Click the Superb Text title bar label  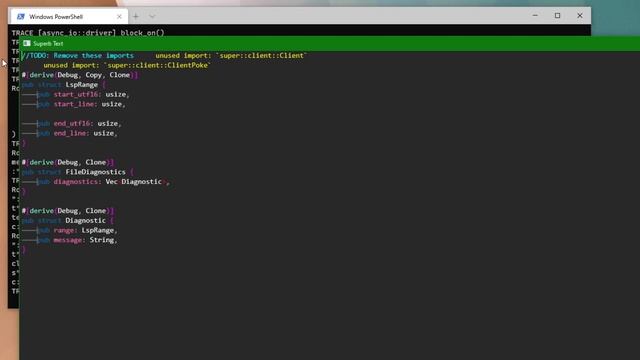48,44
